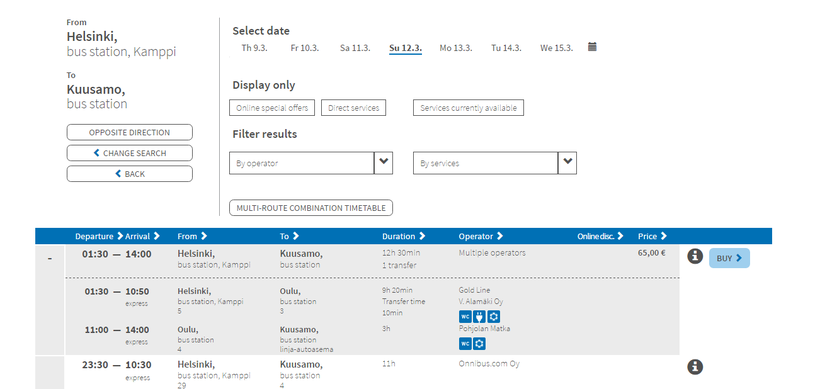Open MULTI-ROUTE COMBINATION TIMETABLE
Screen dimensions: 820x389
tap(311, 208)
